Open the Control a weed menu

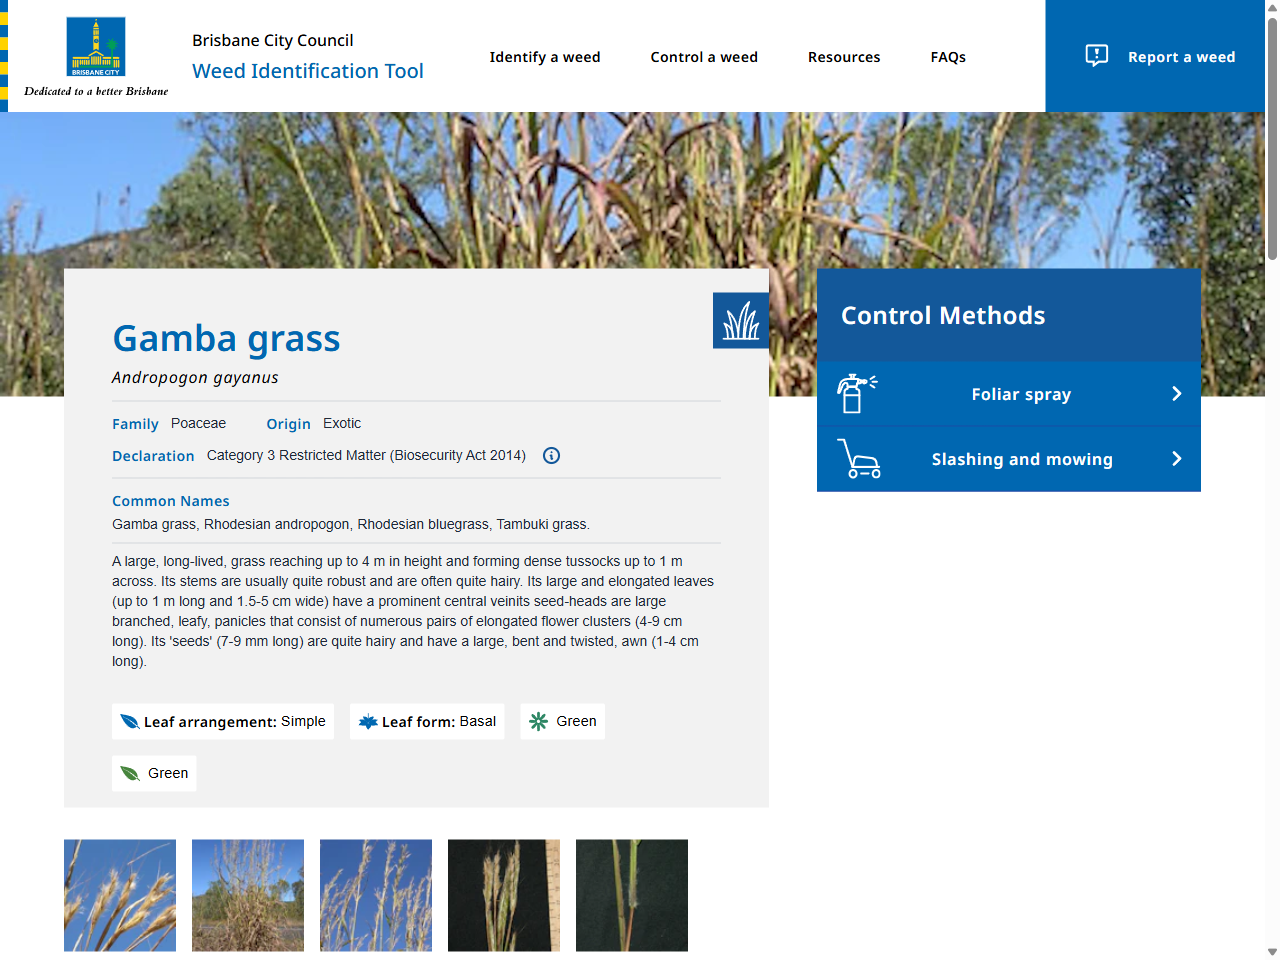tap(704, 57)
